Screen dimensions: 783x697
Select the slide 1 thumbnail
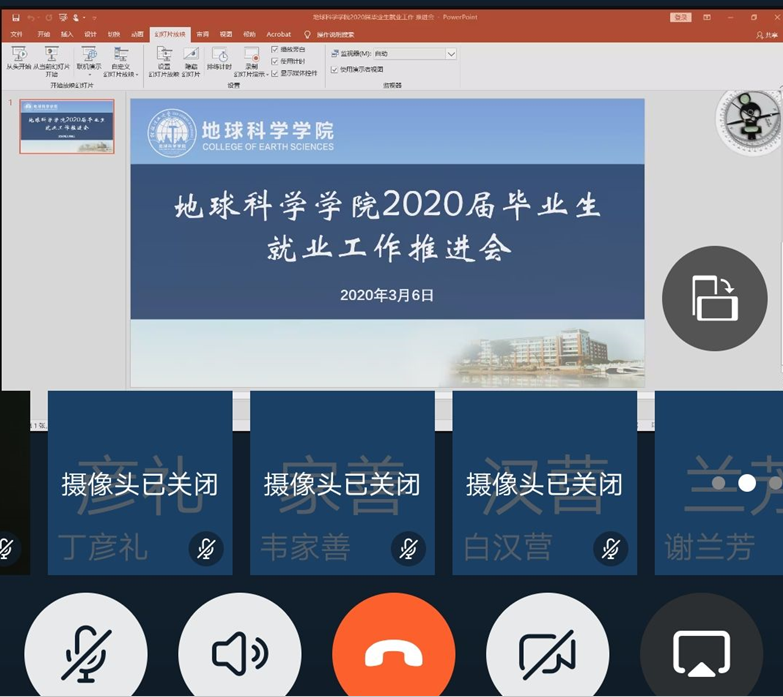click(67, 126)
